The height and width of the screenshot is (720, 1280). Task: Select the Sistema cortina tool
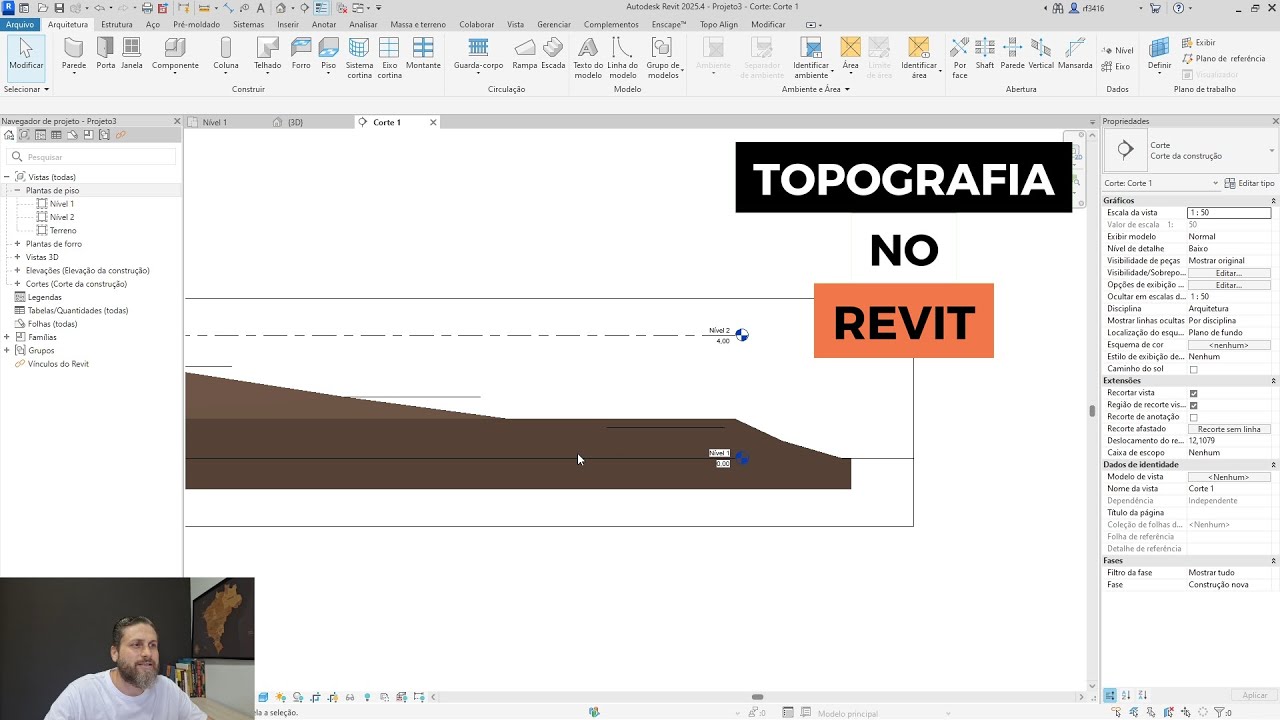359,58
